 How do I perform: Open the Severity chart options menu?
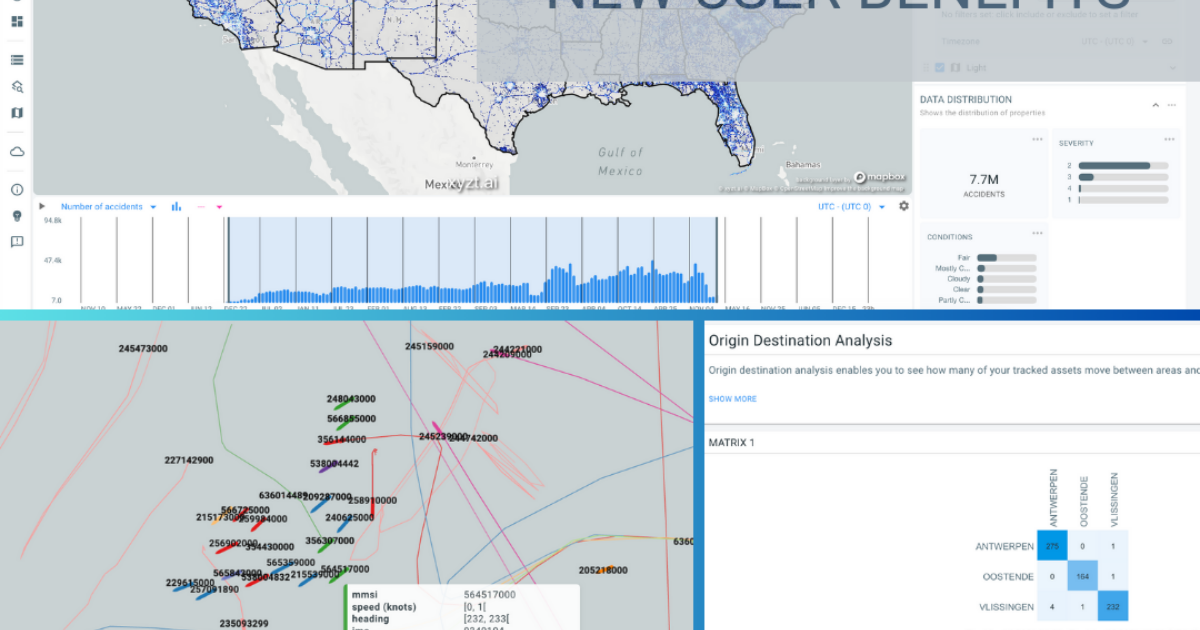pyautogui.click(x=1170, y=140)
